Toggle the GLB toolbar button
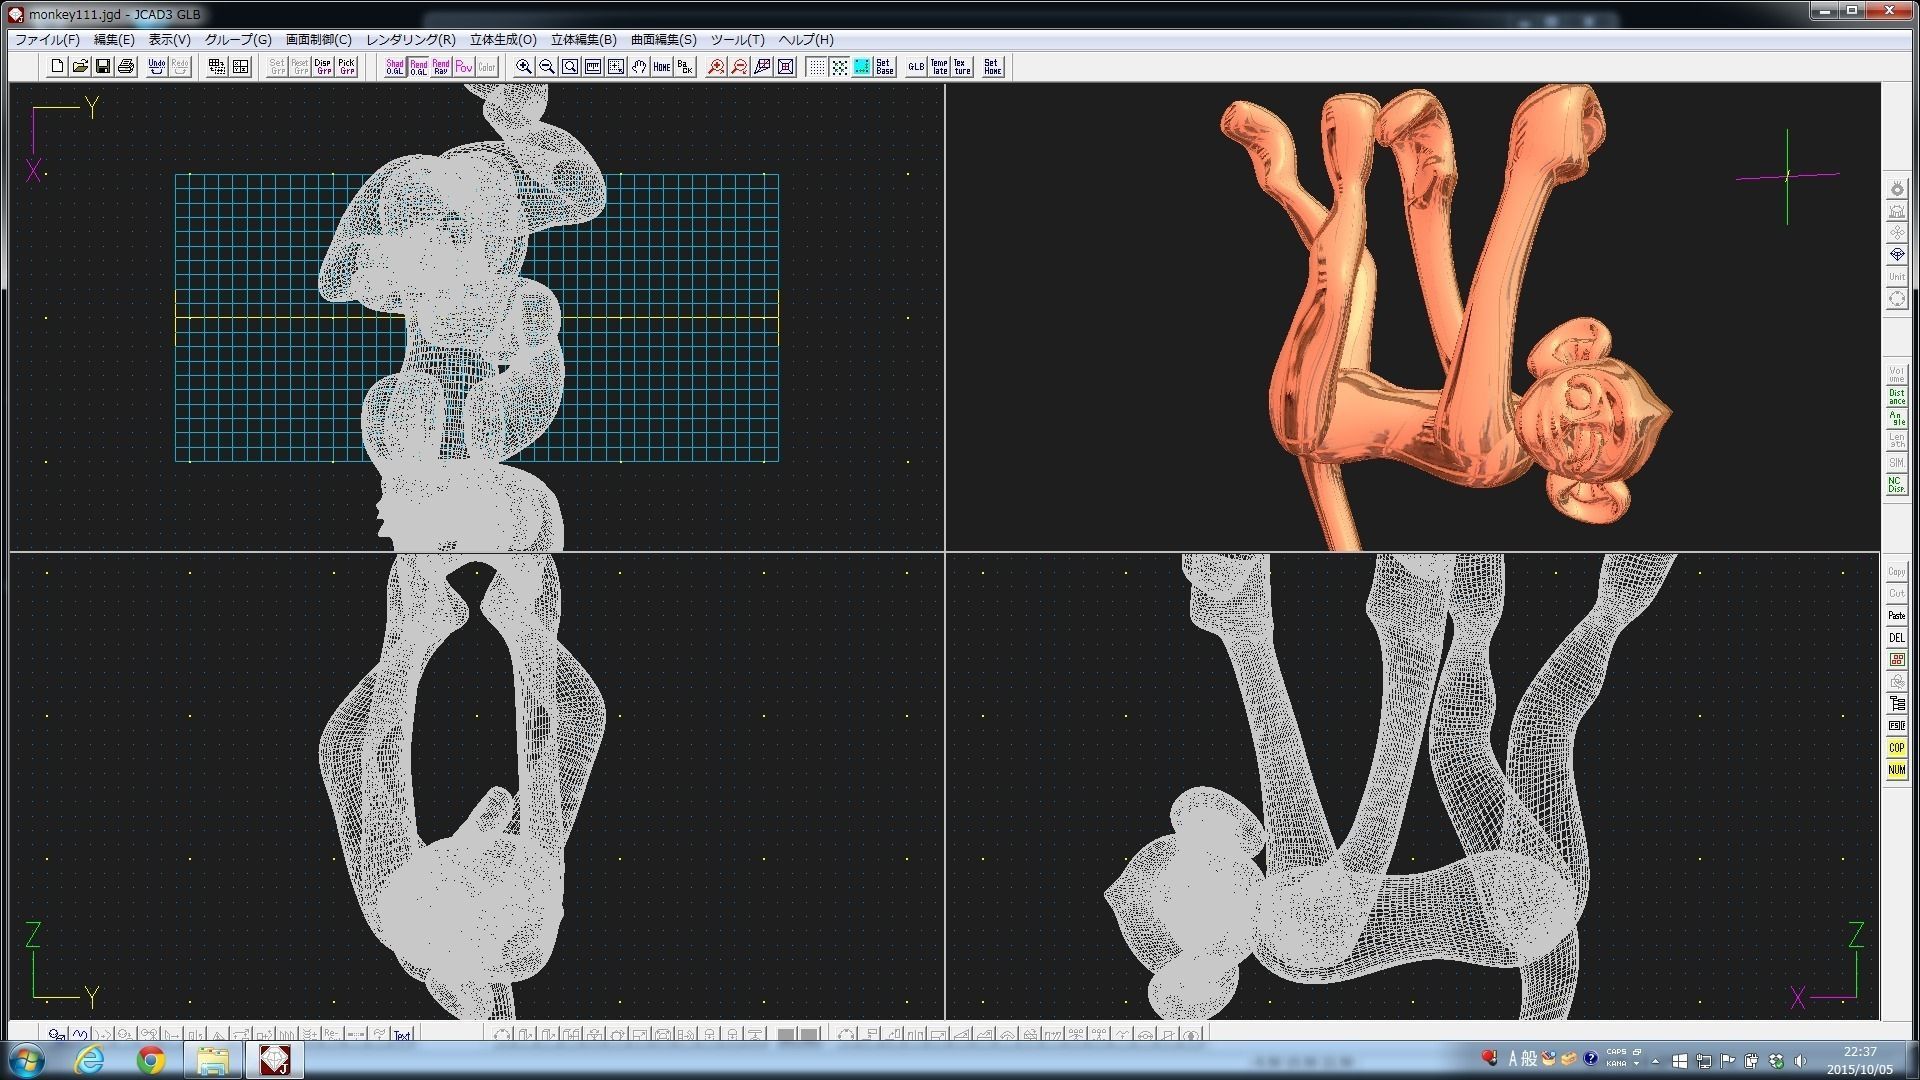The width and height of the screenshot is (1920, 1080). click(916, 67)
